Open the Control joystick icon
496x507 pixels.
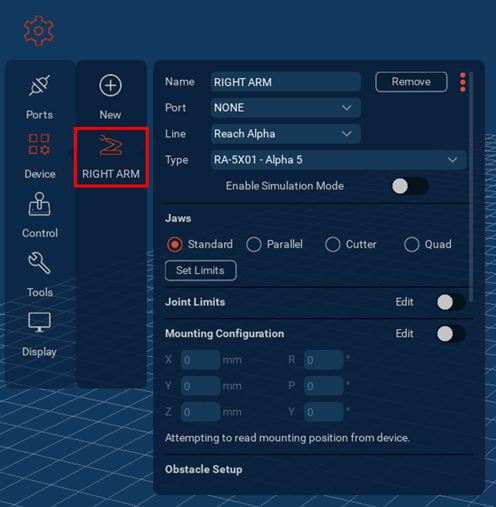point(39,204)
